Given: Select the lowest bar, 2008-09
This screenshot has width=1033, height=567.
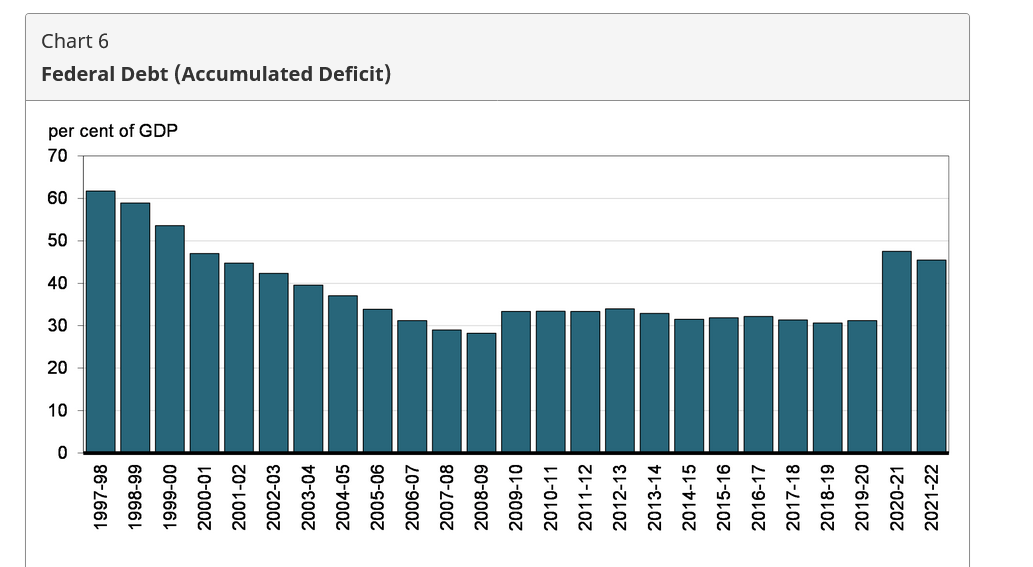Looking at the screenshot, I should click(481, 393).
